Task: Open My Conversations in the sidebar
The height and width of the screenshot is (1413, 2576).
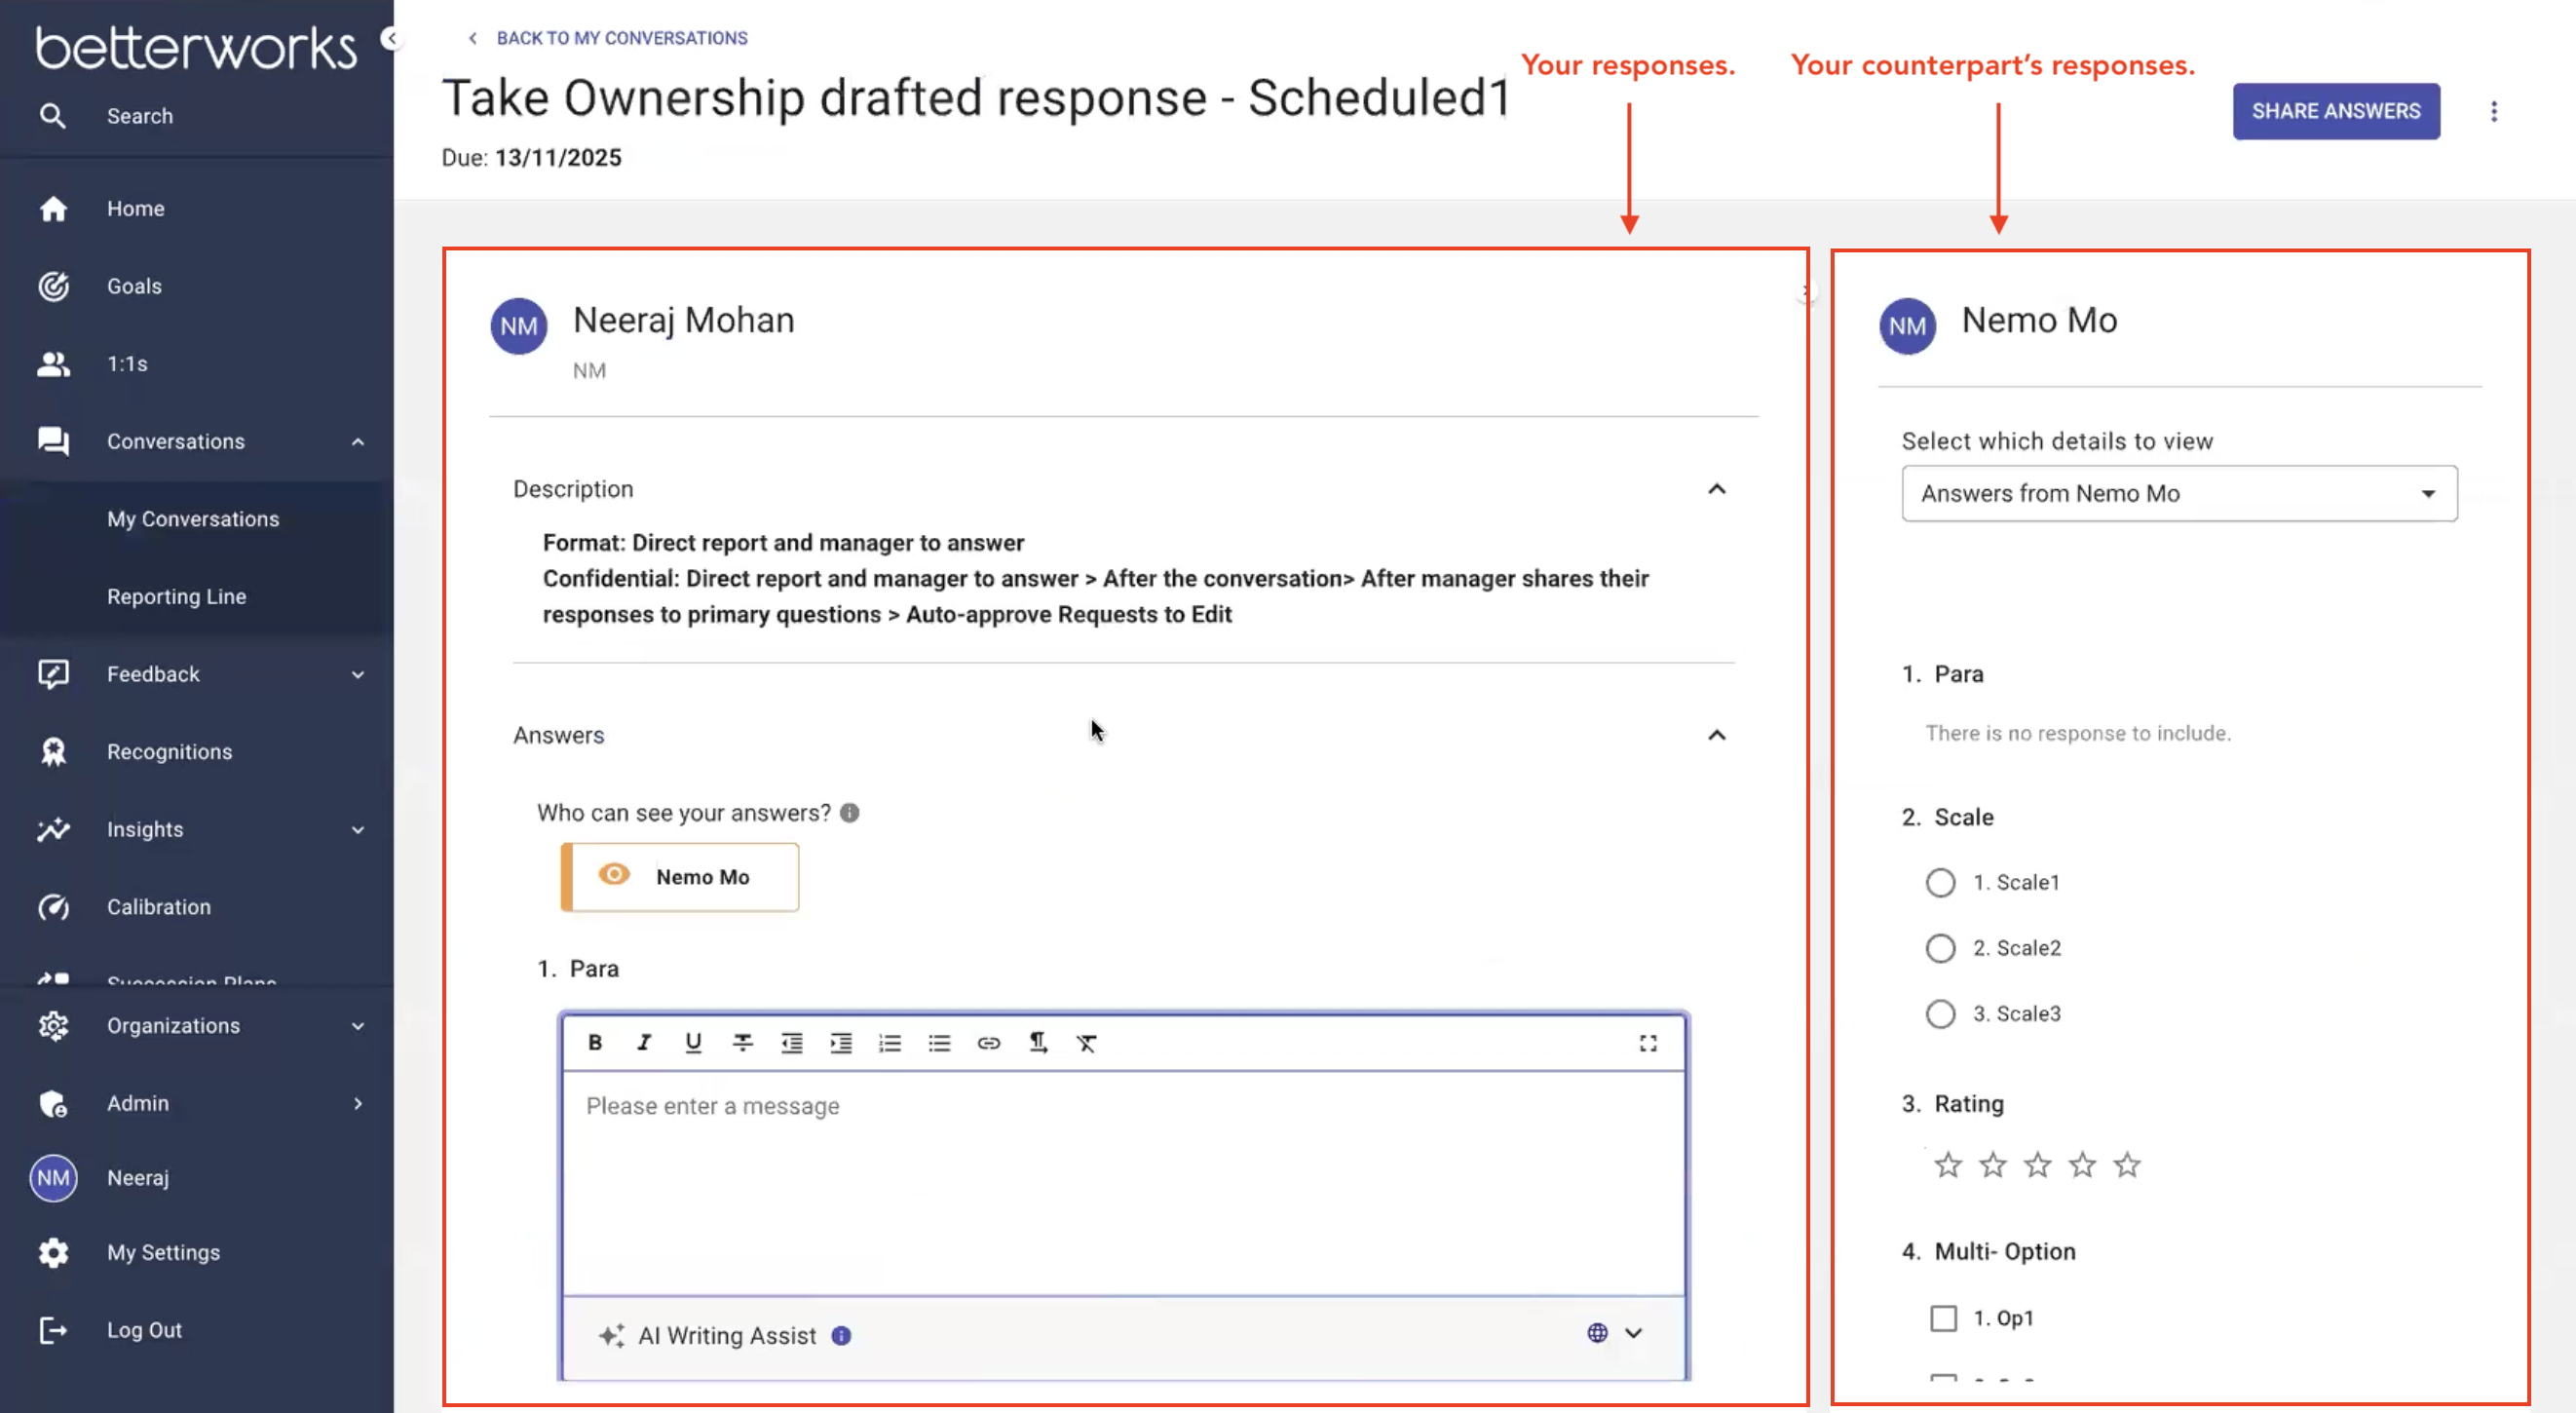Action: click(193, 519)
